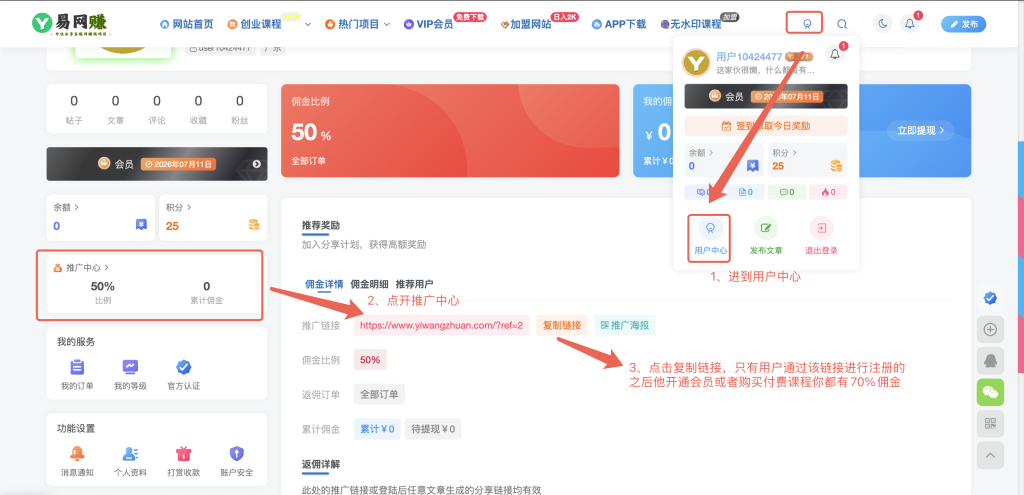
Task: Click the back-to-top arrow icon
Action: click(990, 455)
